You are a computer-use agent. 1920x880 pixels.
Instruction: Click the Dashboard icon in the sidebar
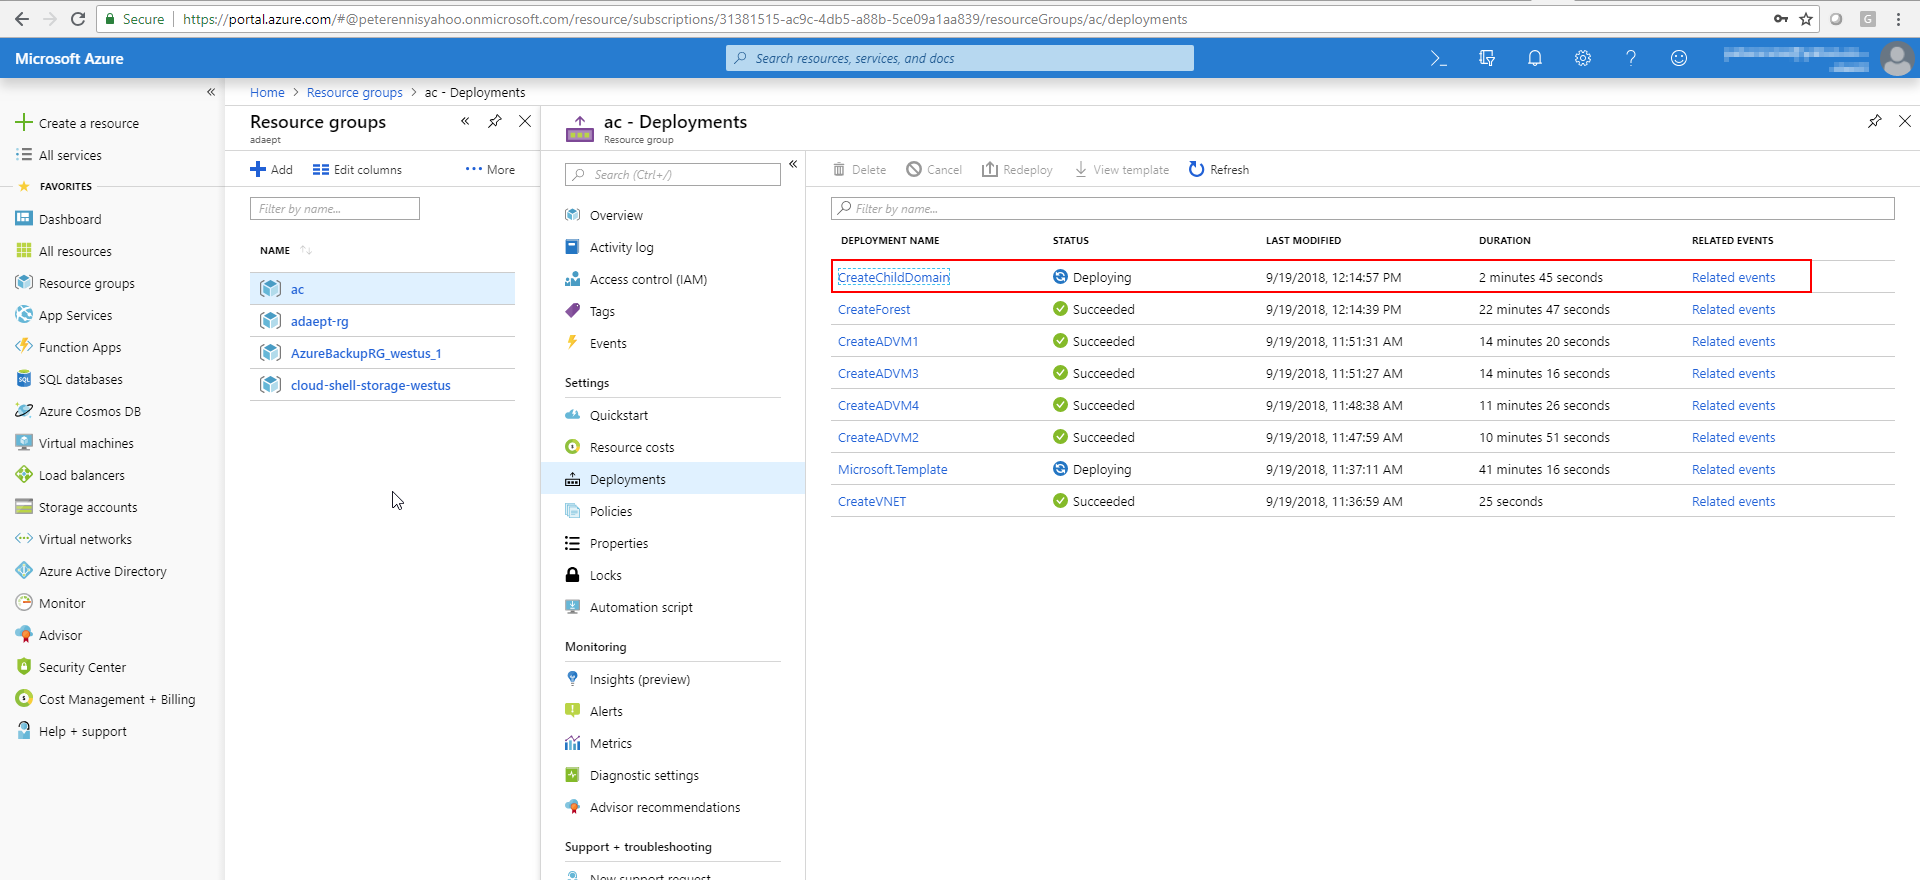click(24, 218)
